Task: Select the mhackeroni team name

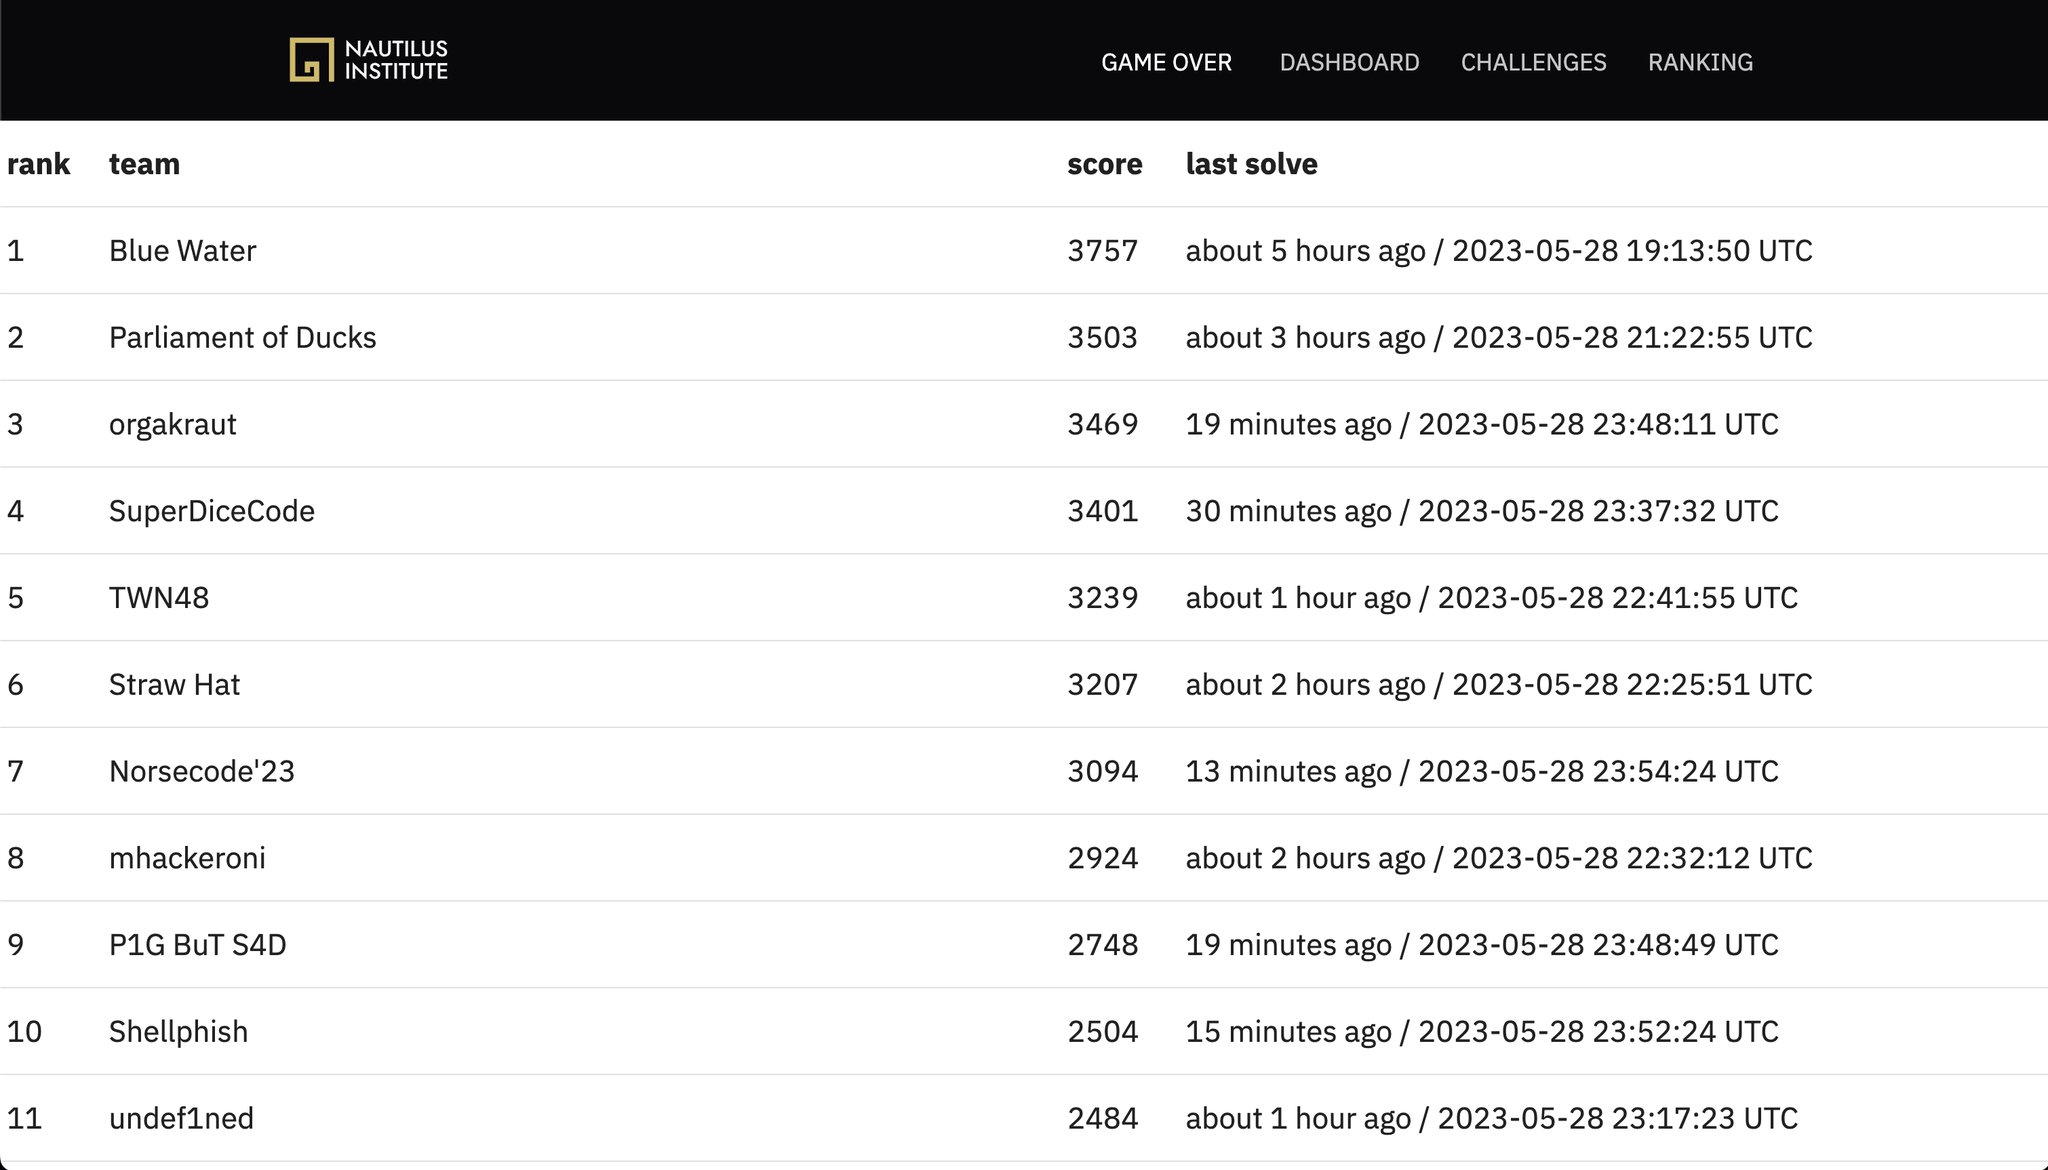Action: [x=187, y=858]
